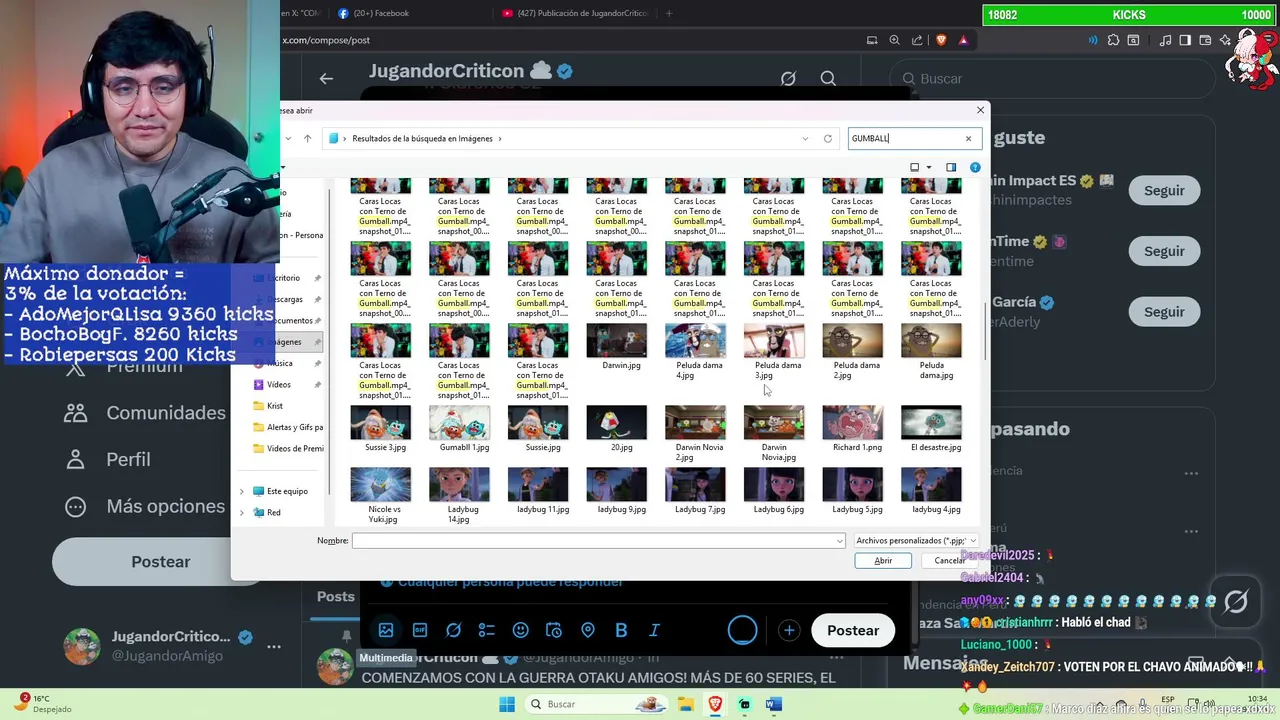
Task: Select Este equipo in navigation pane
Action: pos(280,491)
